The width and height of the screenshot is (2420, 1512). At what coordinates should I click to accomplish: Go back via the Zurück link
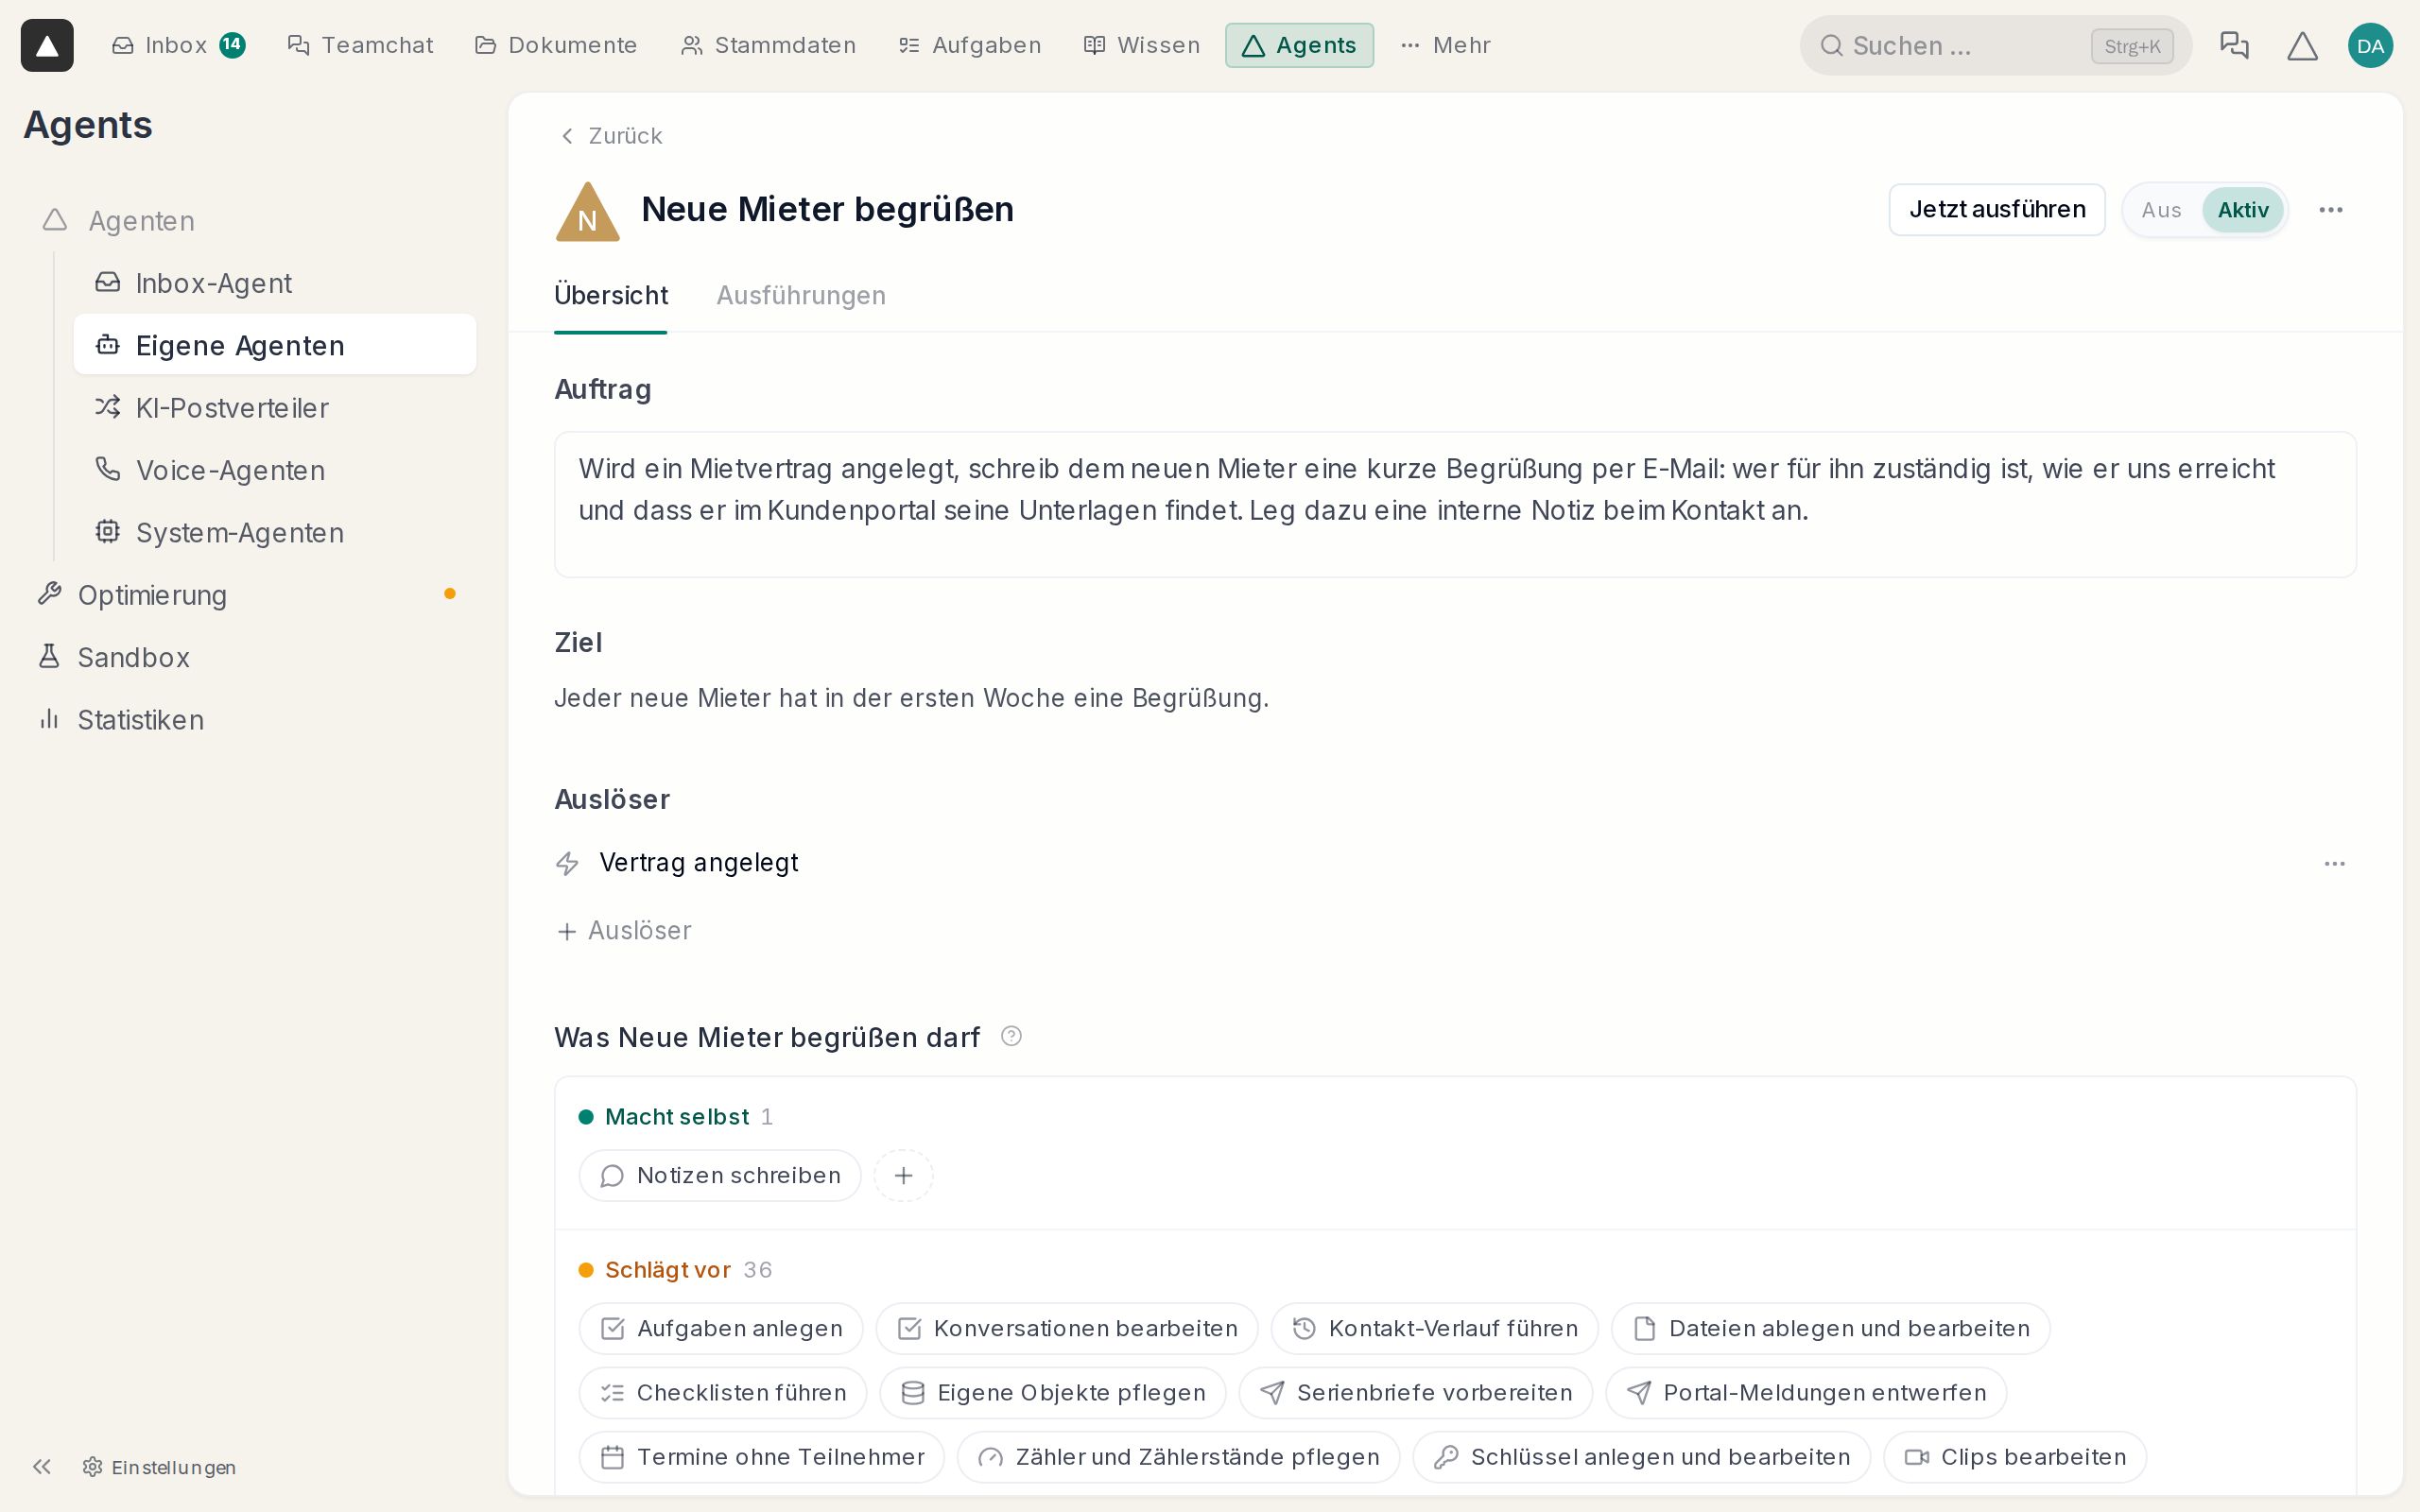click(x=610, y=136)
